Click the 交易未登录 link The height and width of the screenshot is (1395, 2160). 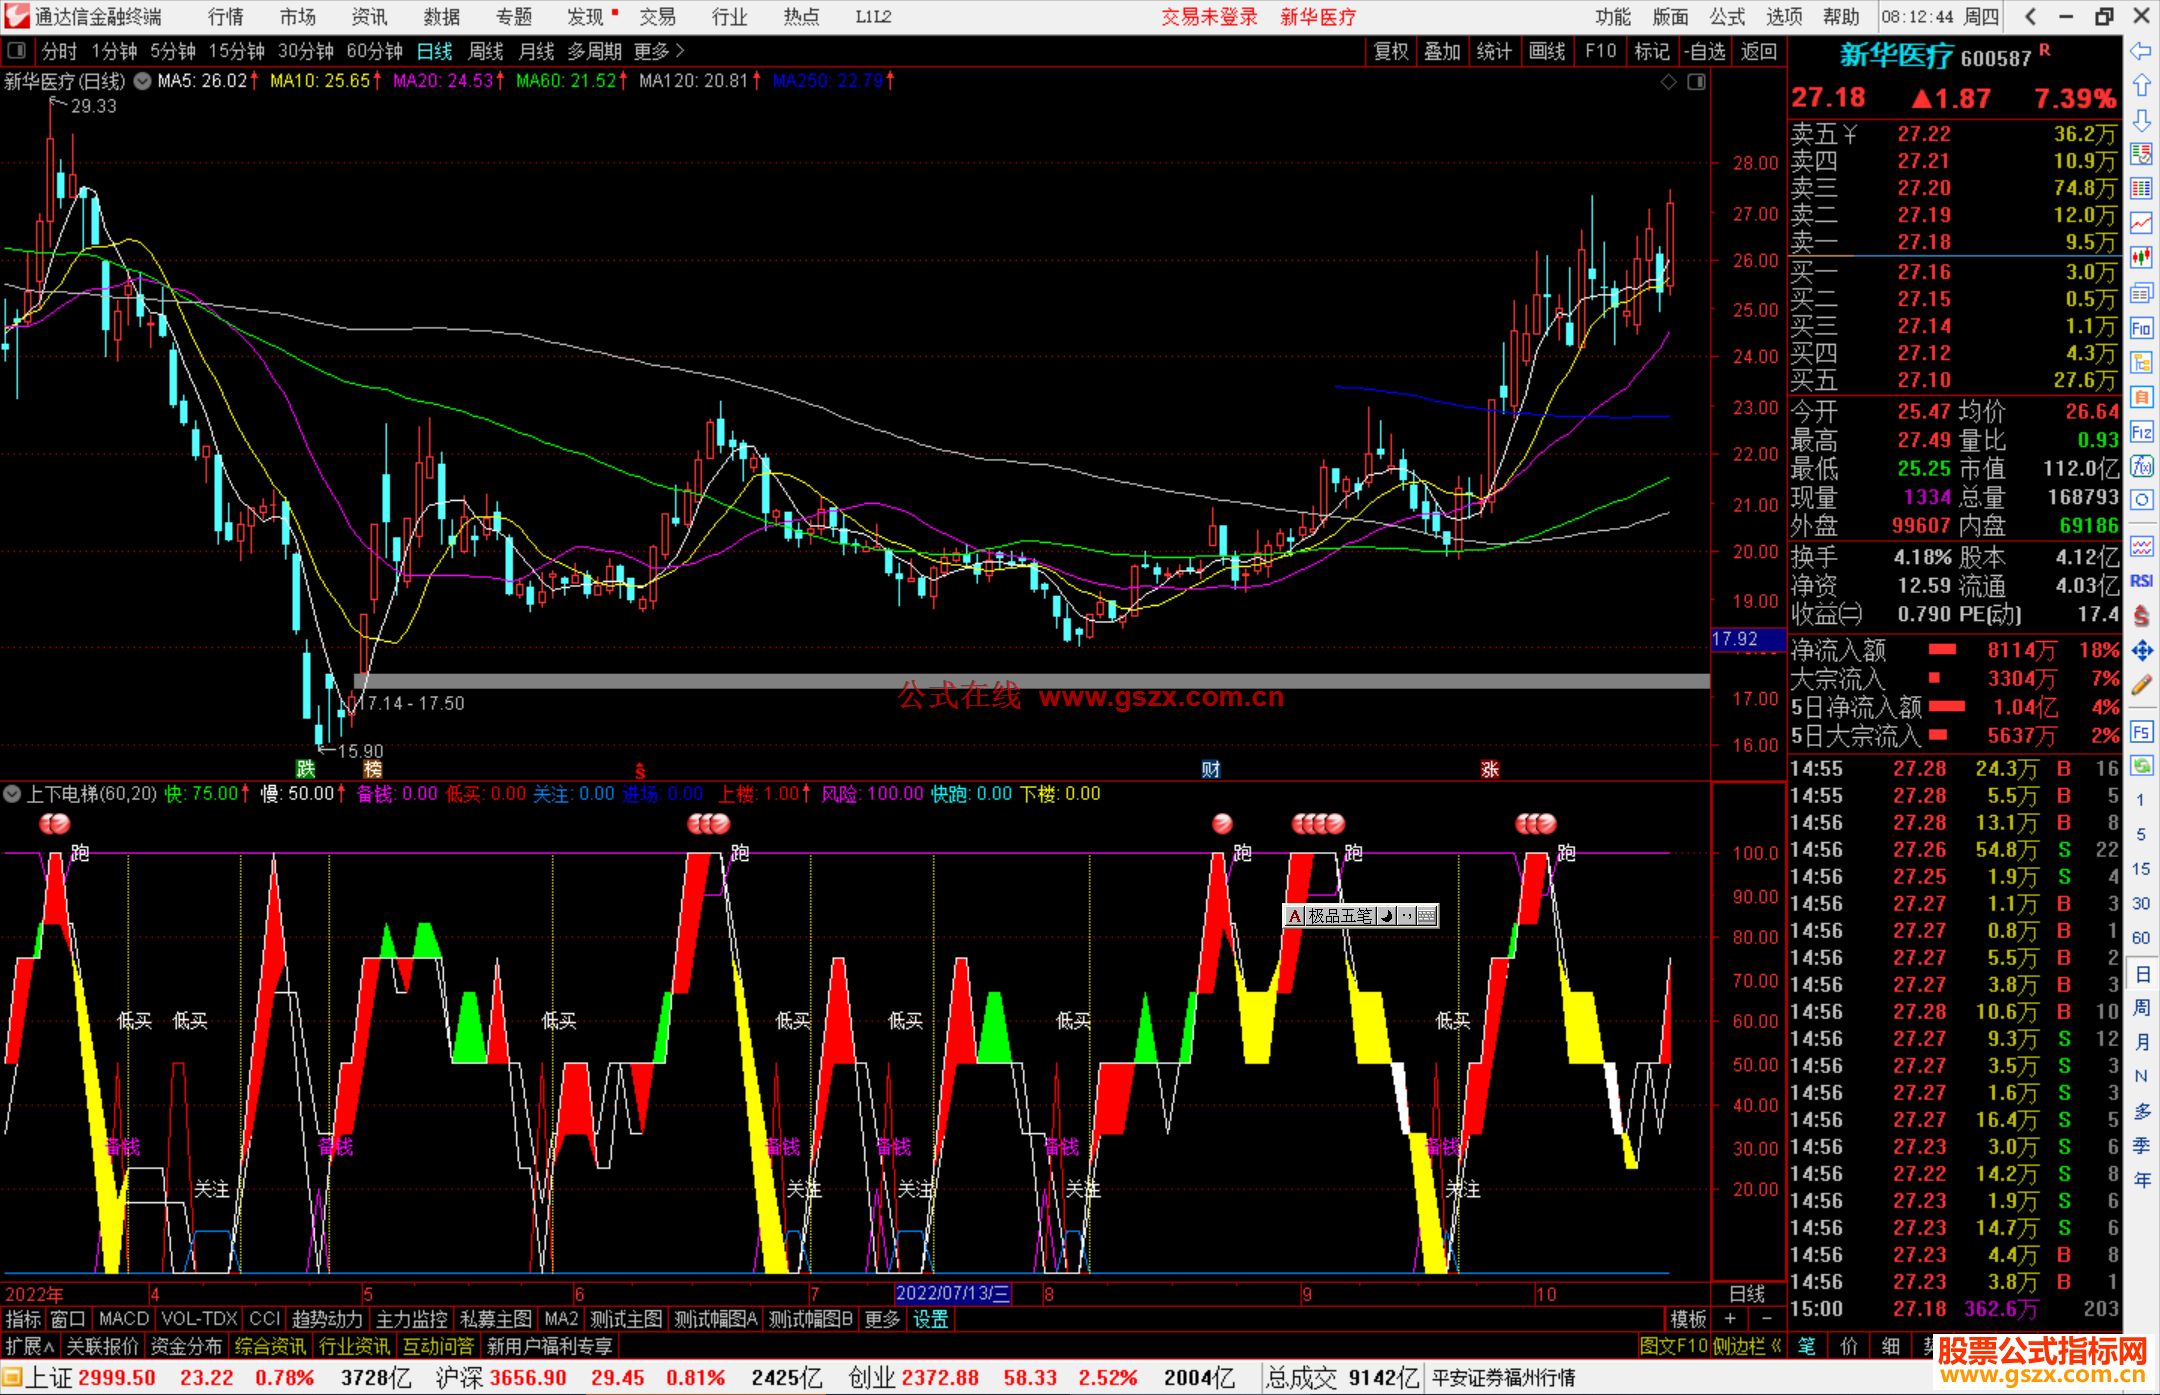[1209, 17]
